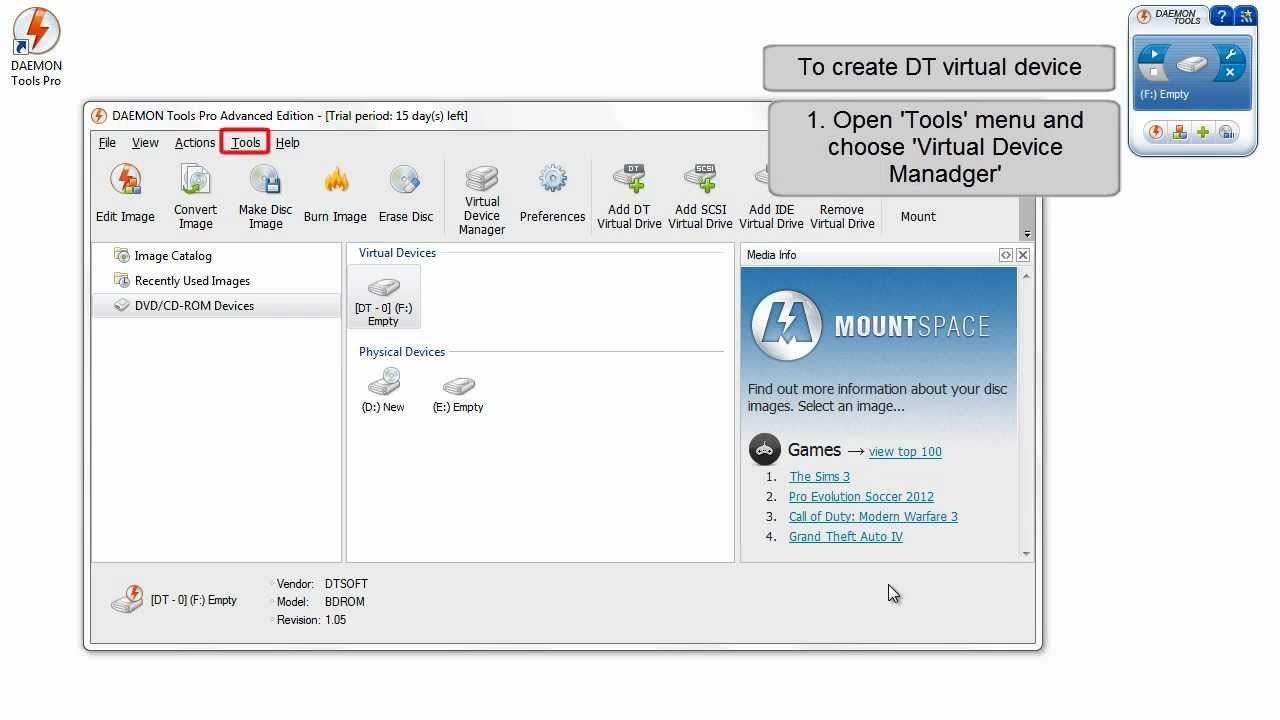Click the Media Info scrollbar down arrow
The image size is (1280, 720).
coord(1026,554)
